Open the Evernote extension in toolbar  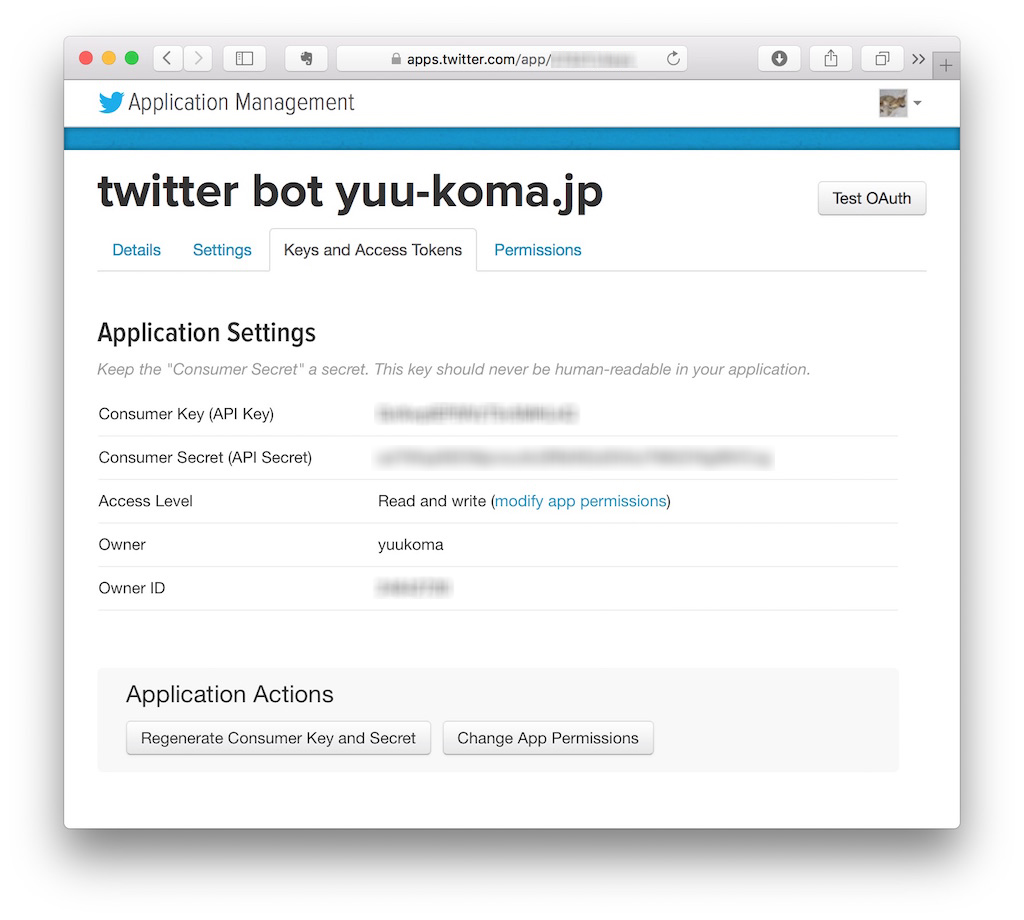point(306,58)
